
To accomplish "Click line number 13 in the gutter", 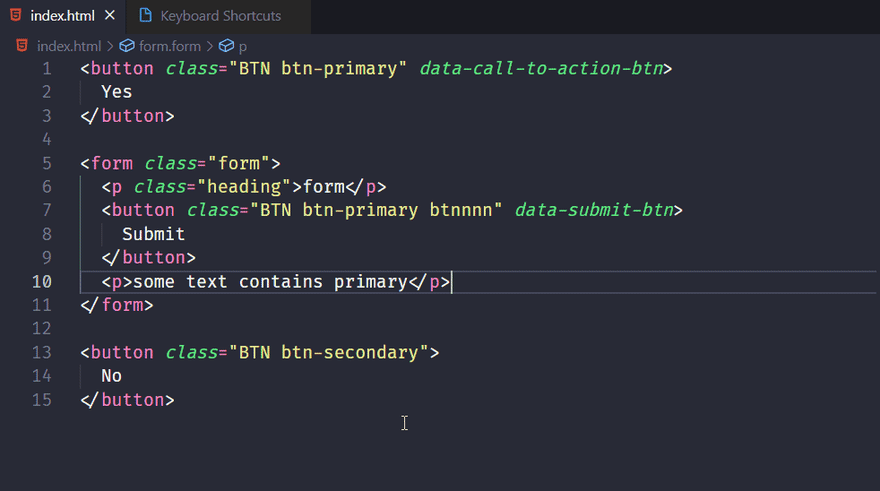I will point(42,352).
